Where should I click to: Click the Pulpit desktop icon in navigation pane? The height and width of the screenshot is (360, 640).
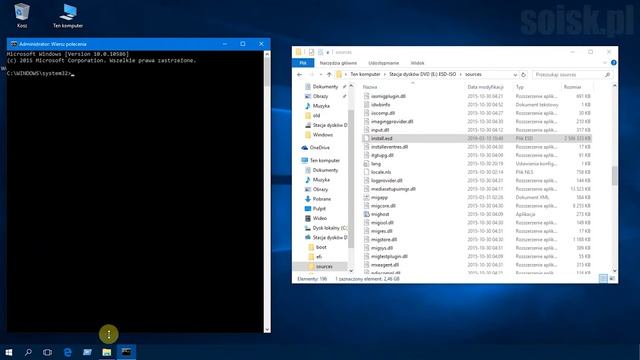(308, 209)
